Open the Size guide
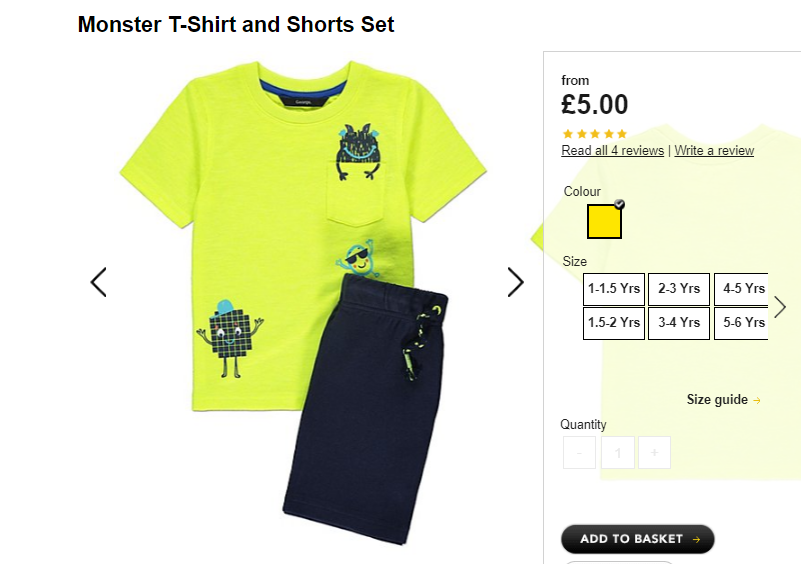The image size is (801, 564). click(717, 400)
